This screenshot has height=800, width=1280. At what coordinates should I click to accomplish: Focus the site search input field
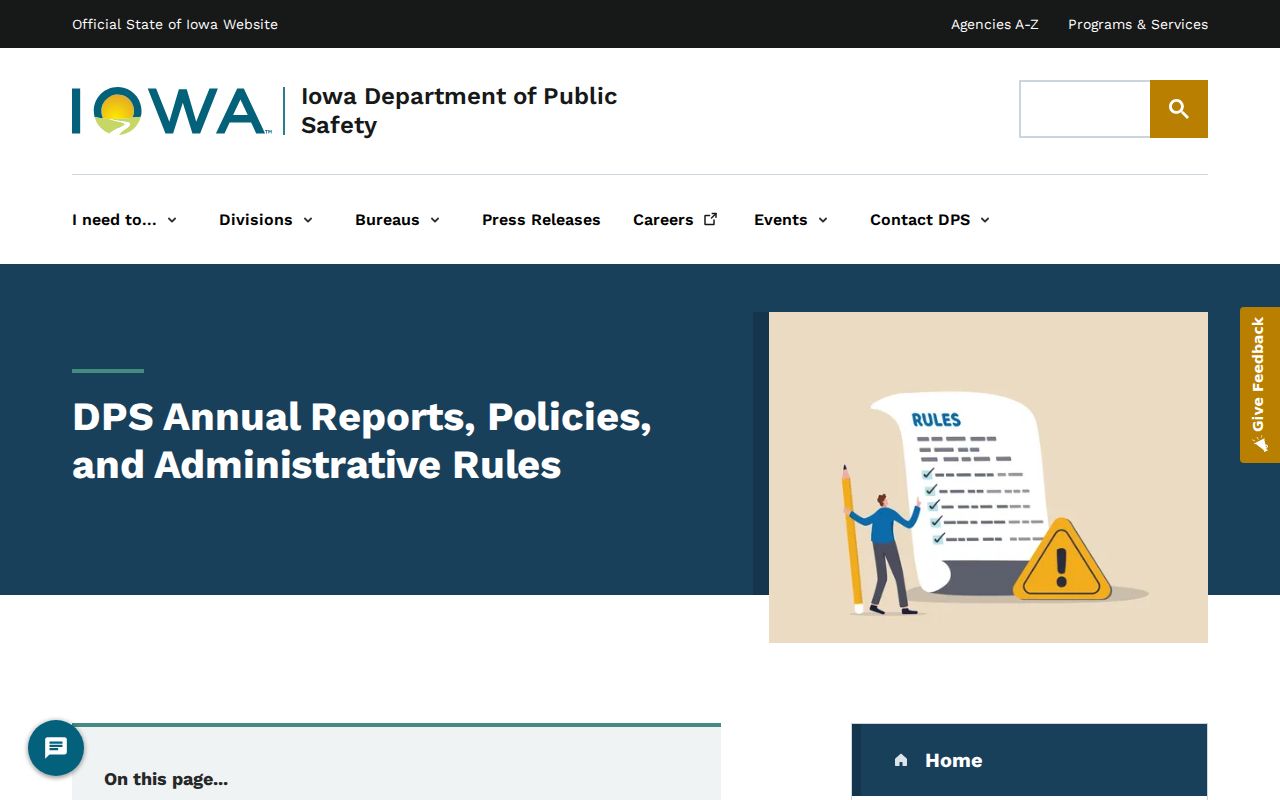pos(1085,109)
